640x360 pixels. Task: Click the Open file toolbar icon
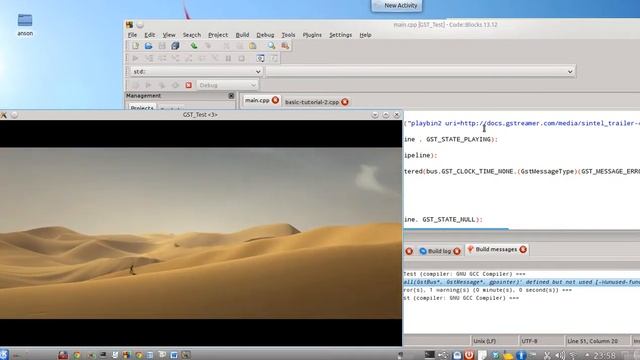point(148,46)
